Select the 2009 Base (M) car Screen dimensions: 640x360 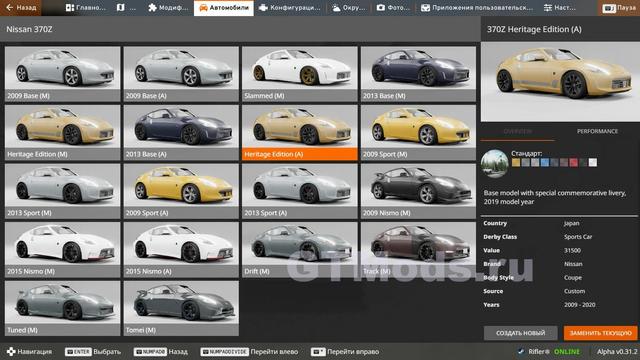point(62,74)
